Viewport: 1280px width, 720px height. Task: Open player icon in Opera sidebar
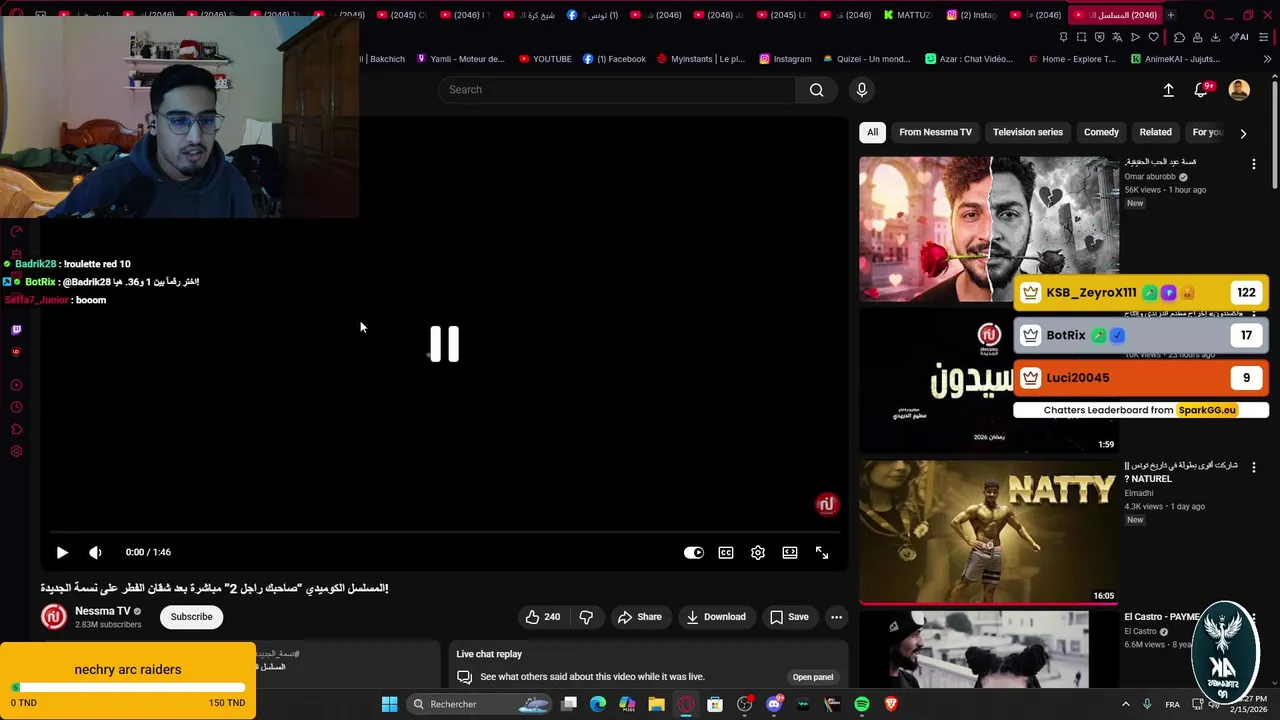[x=16, y=385]
